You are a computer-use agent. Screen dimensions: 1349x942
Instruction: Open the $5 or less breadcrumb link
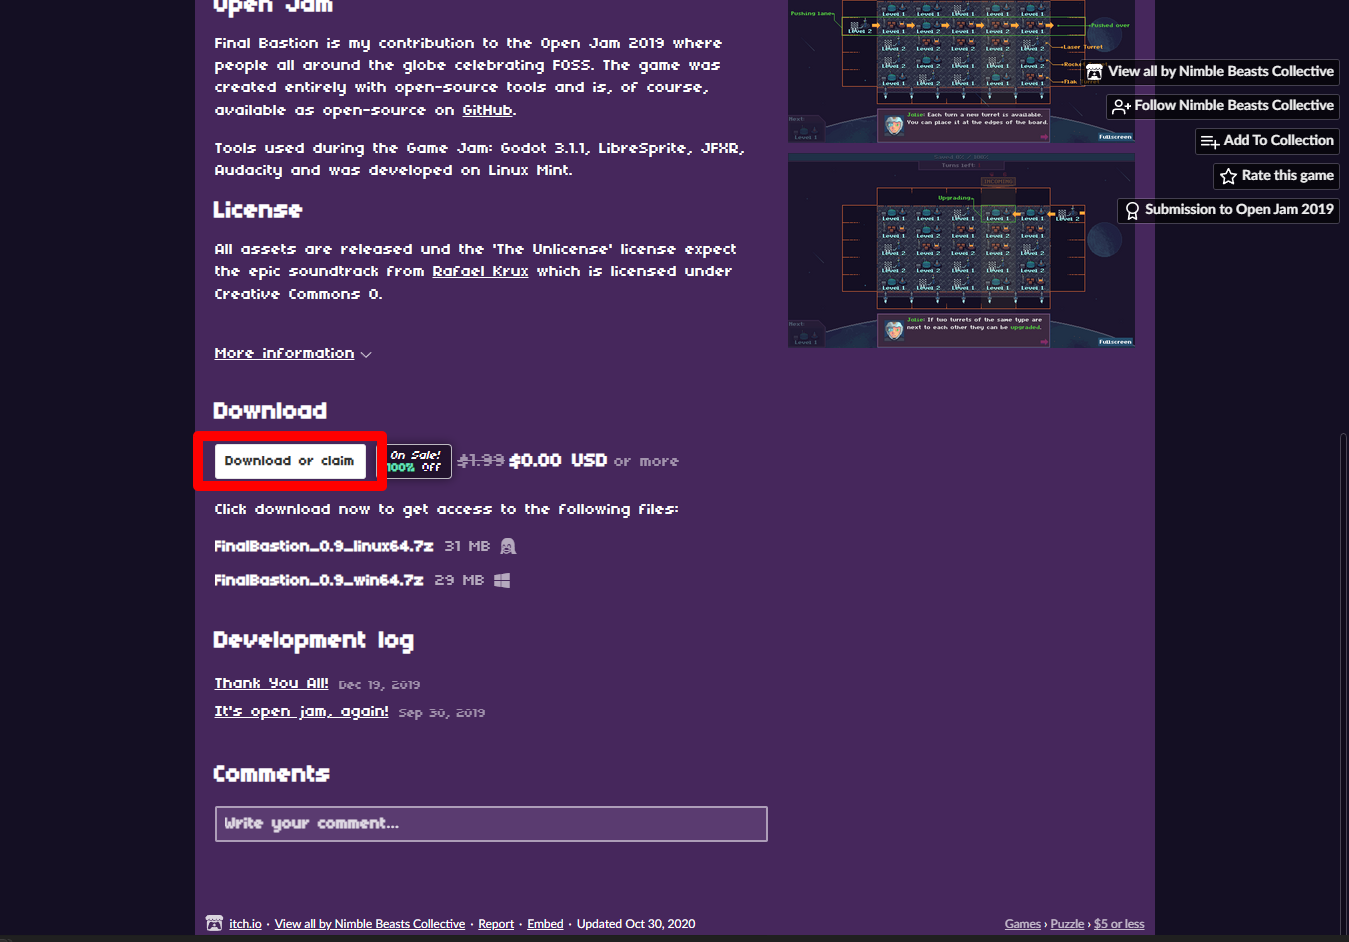(1119, 924)
